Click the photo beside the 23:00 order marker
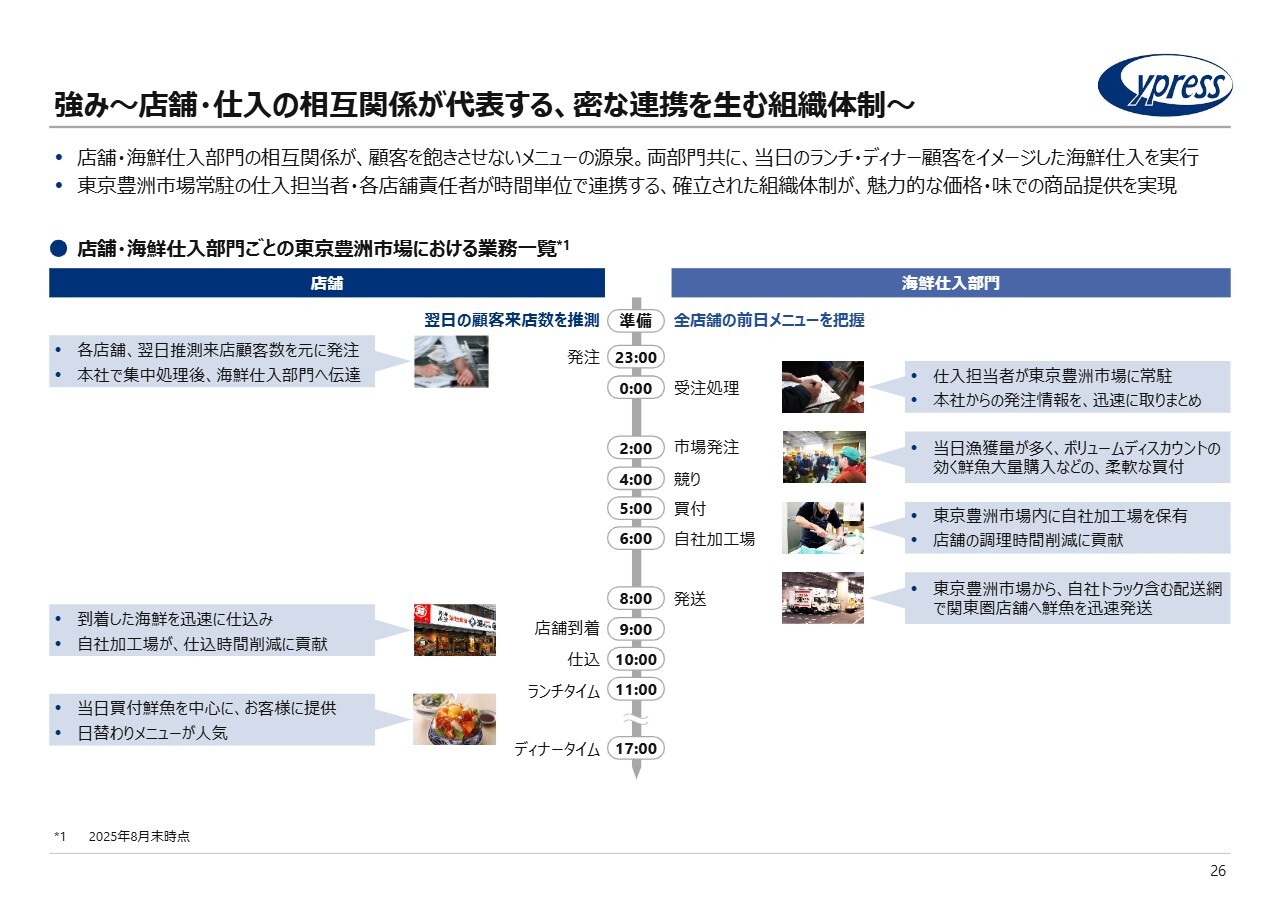This screenshot has height=905, width=1280. click(x=451, y=361)
